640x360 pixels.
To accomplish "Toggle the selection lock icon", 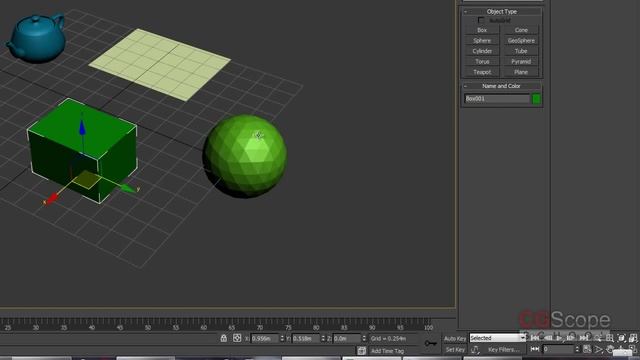I will tap(223, 338).
